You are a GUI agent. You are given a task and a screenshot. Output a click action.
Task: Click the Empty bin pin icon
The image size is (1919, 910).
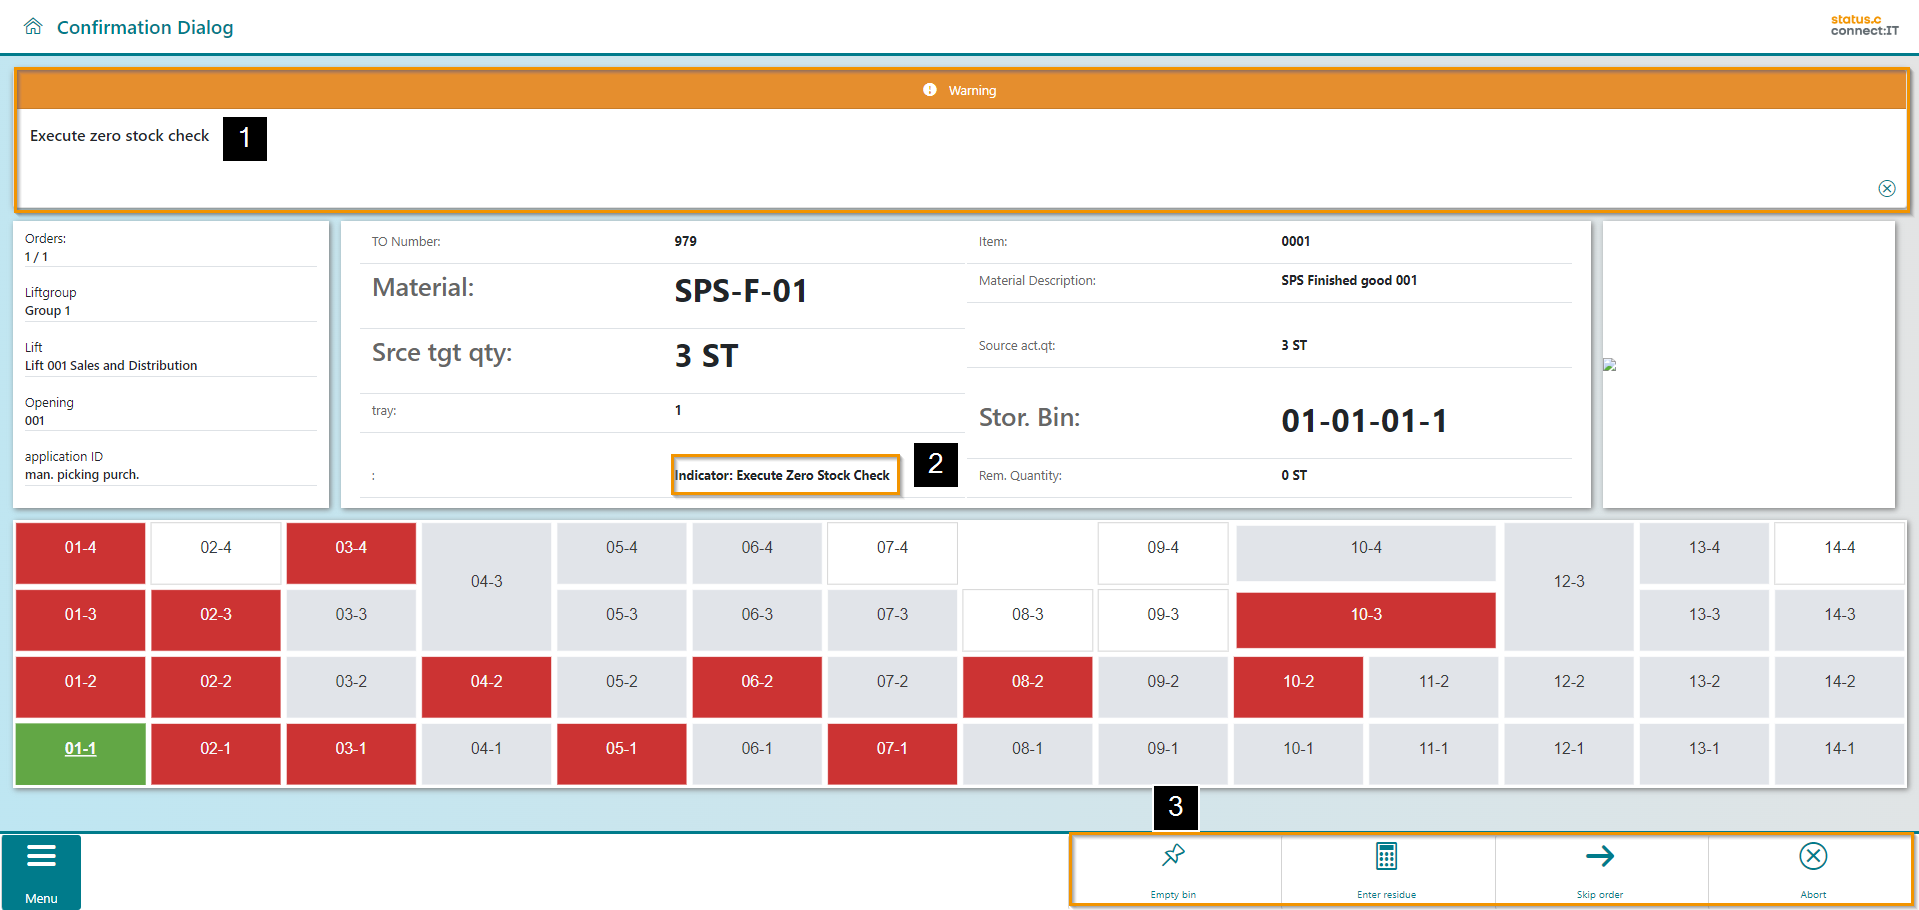[x=1173, y=857]
